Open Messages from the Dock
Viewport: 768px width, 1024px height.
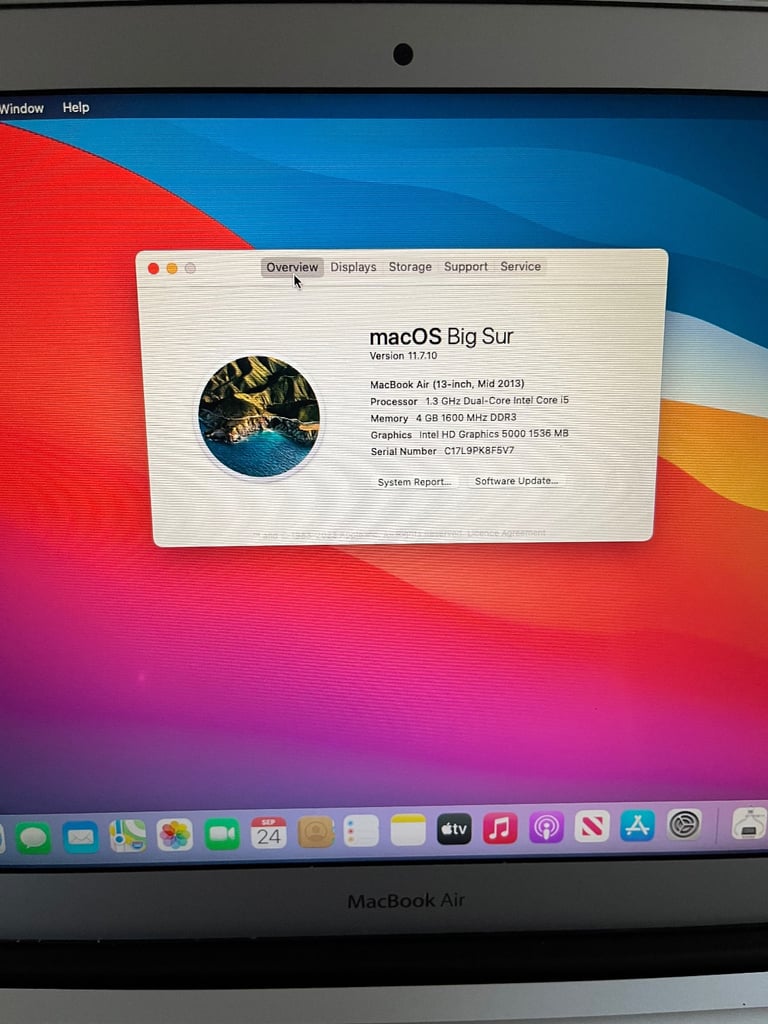(33, 837)
